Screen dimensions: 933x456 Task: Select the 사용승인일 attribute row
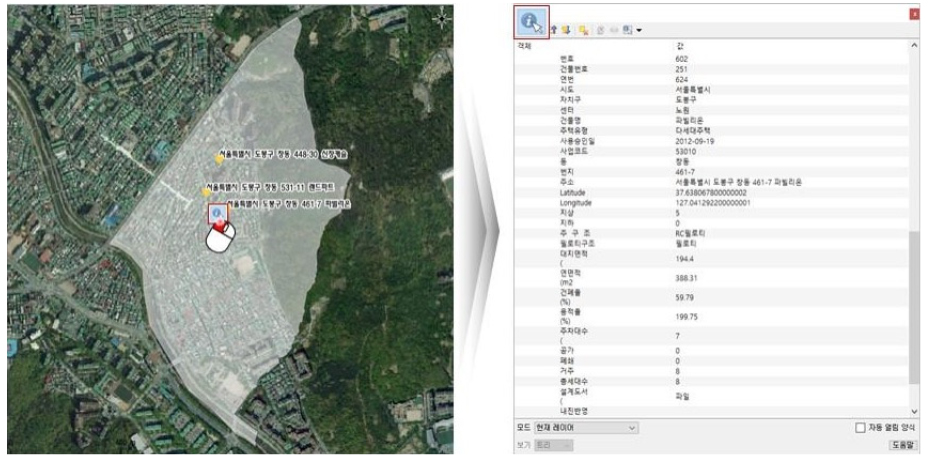click(711, 141)
